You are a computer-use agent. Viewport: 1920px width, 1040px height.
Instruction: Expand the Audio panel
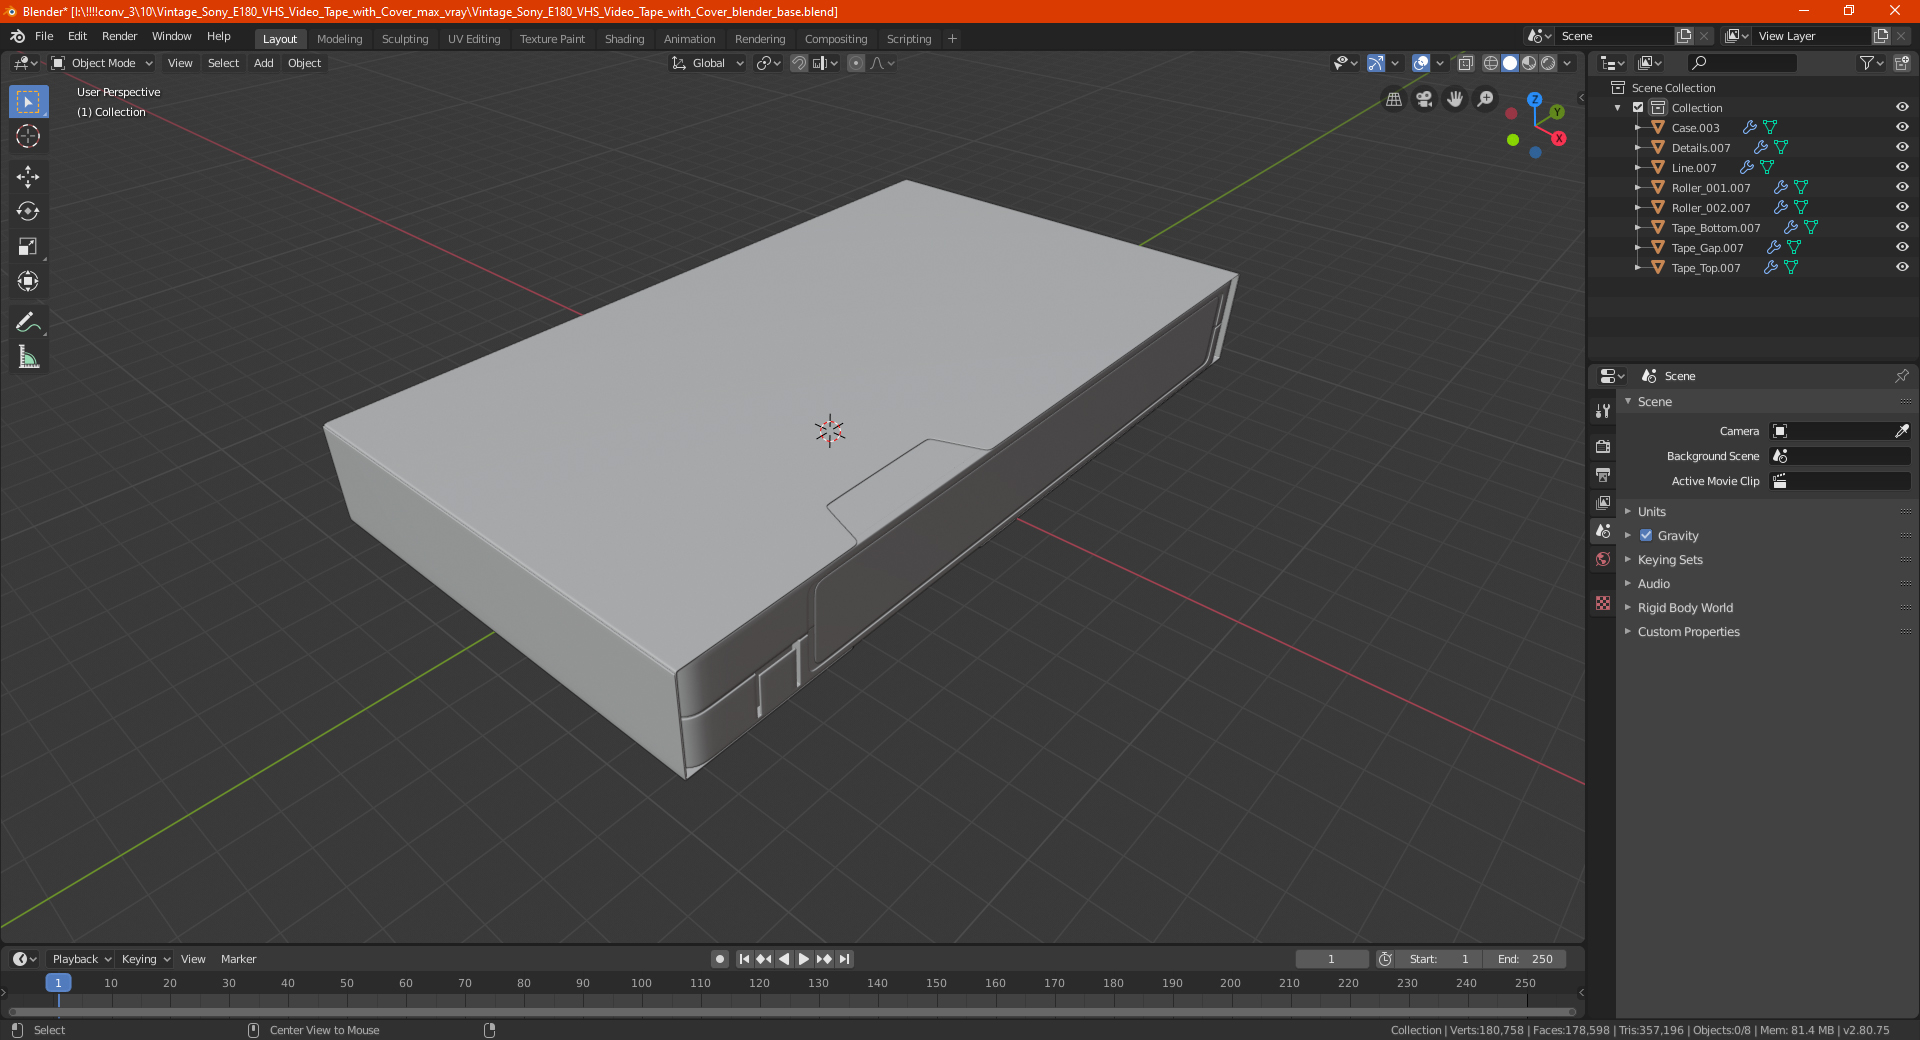(x=1653, y=583)
